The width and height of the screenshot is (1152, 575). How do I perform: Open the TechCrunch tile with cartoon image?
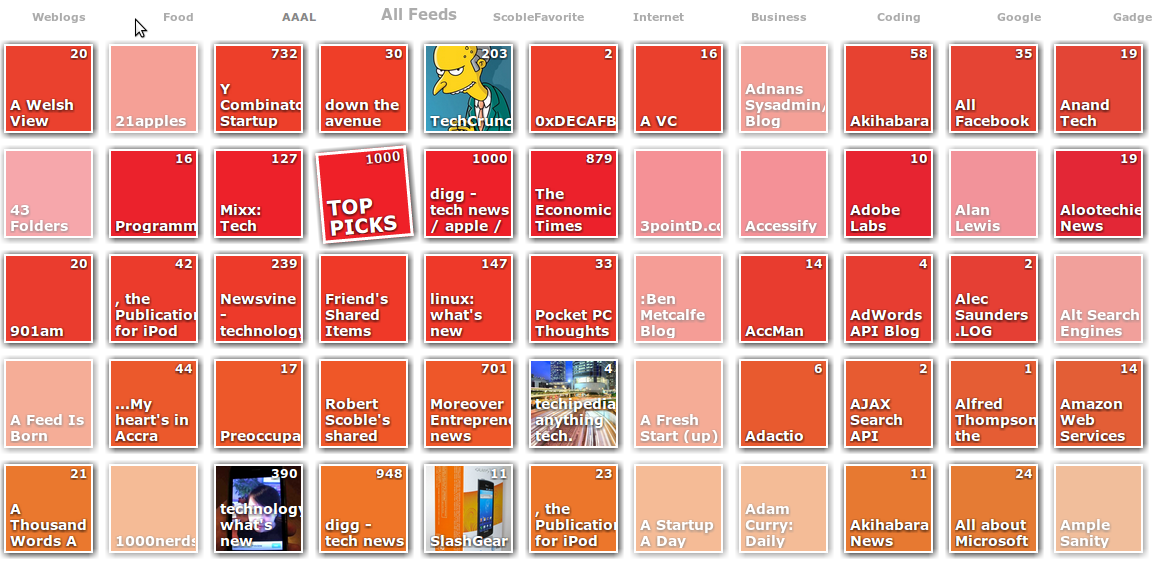point(469,89)
